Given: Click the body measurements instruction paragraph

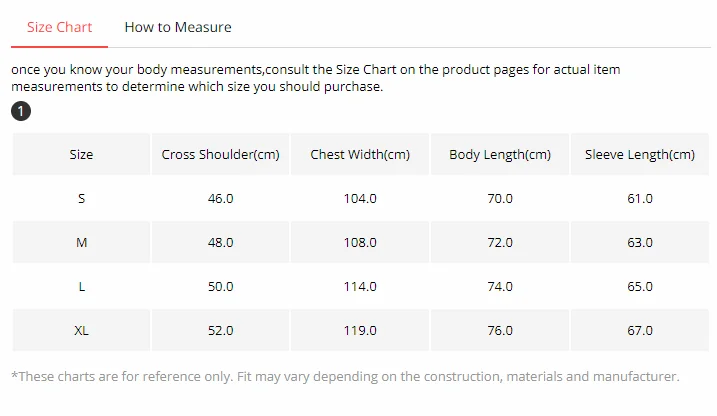Looking at the screenshot, I should 315,78.
